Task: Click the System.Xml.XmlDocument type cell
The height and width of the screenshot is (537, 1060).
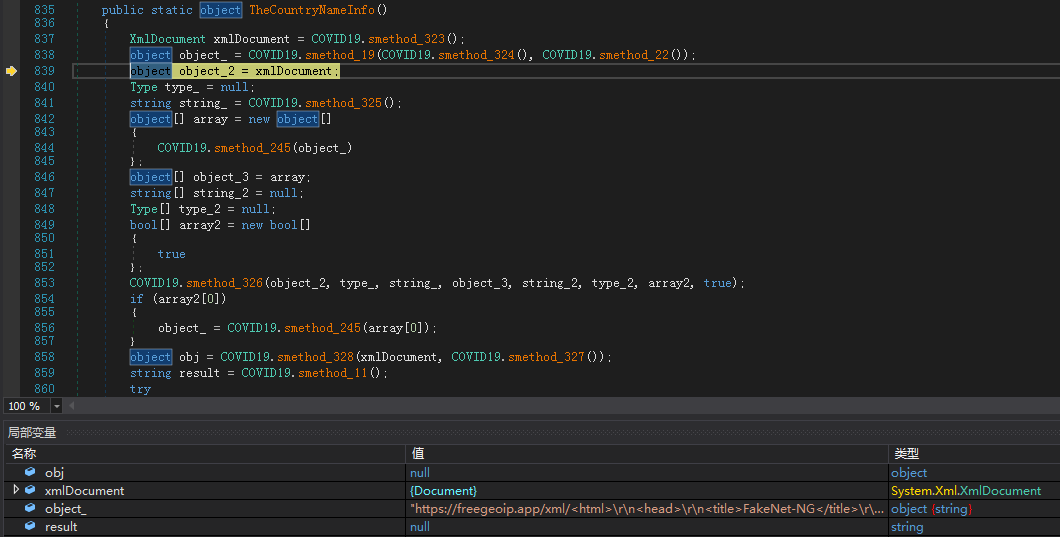Action: click(x=966, y=490)
